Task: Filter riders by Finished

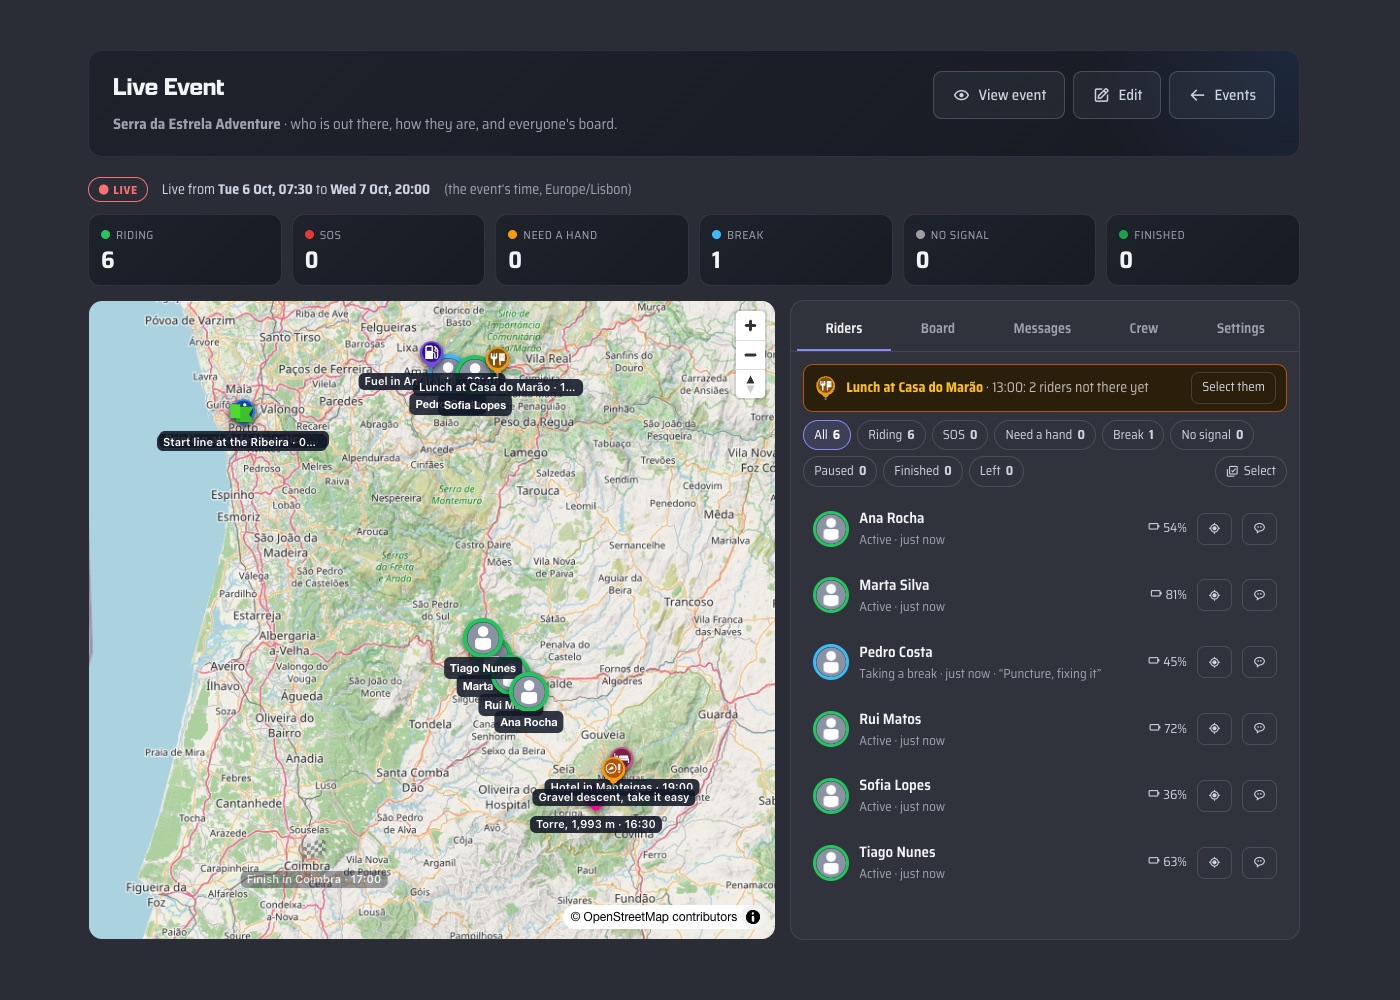Action: click(x=923, y=471)
